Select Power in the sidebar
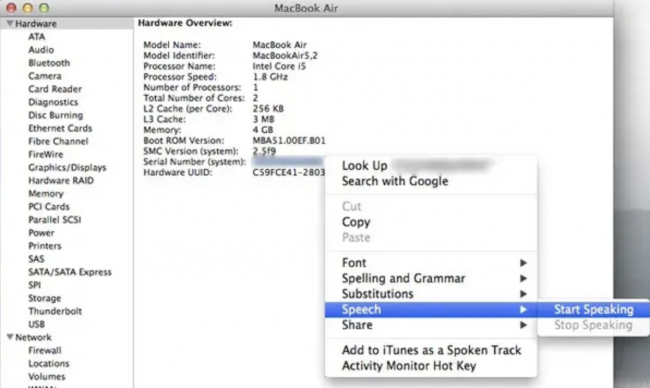 [41, 233]
